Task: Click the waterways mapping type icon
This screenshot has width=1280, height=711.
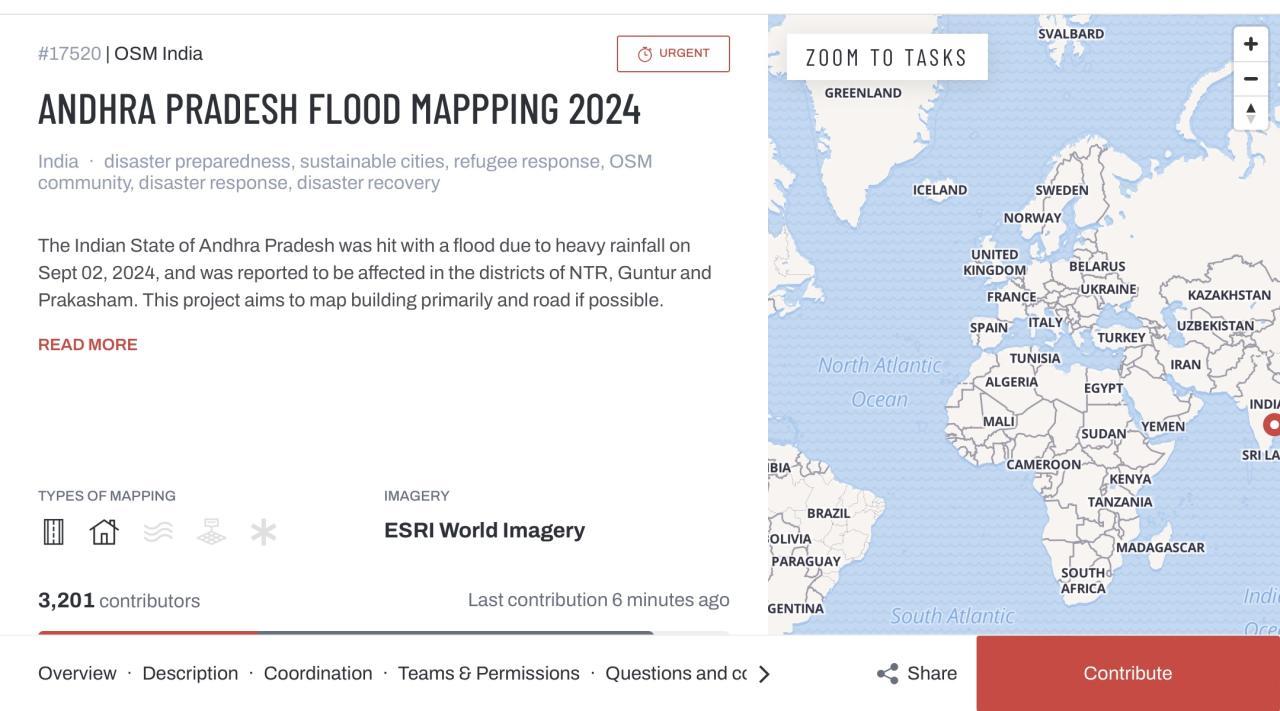Action: click(158, 532)
